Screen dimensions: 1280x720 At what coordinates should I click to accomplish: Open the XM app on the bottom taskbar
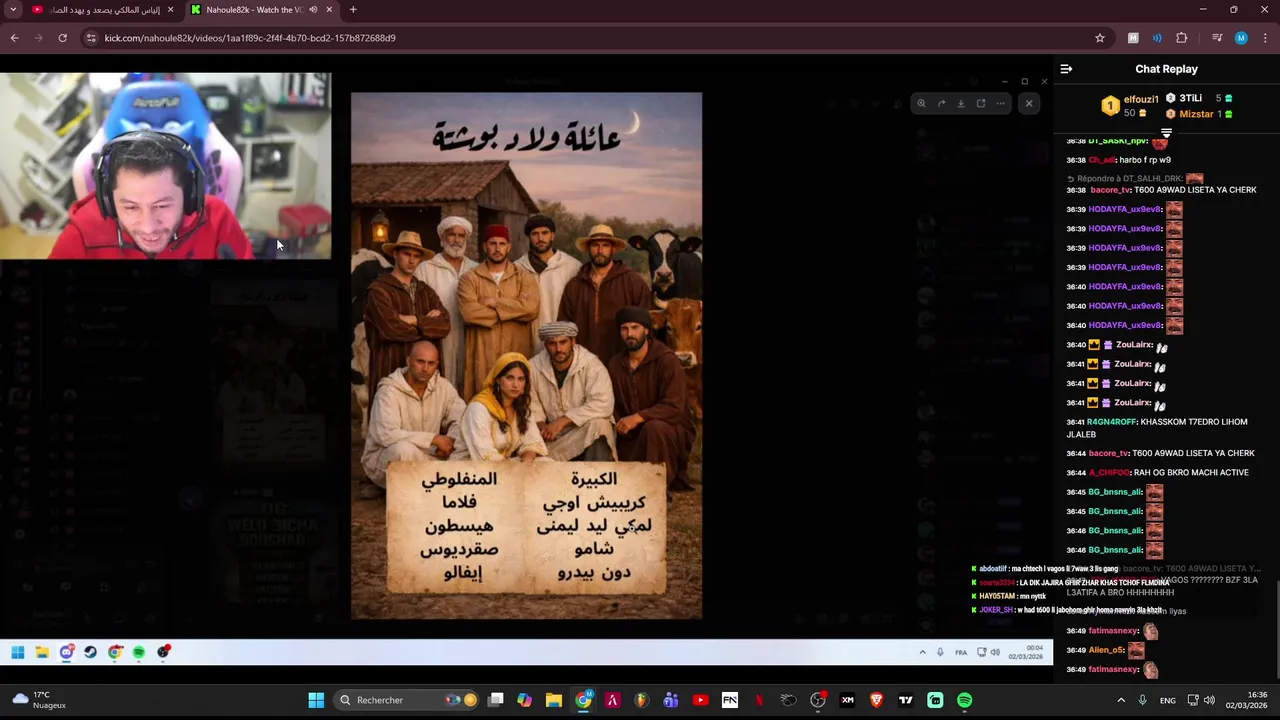[x=847, y=700]
